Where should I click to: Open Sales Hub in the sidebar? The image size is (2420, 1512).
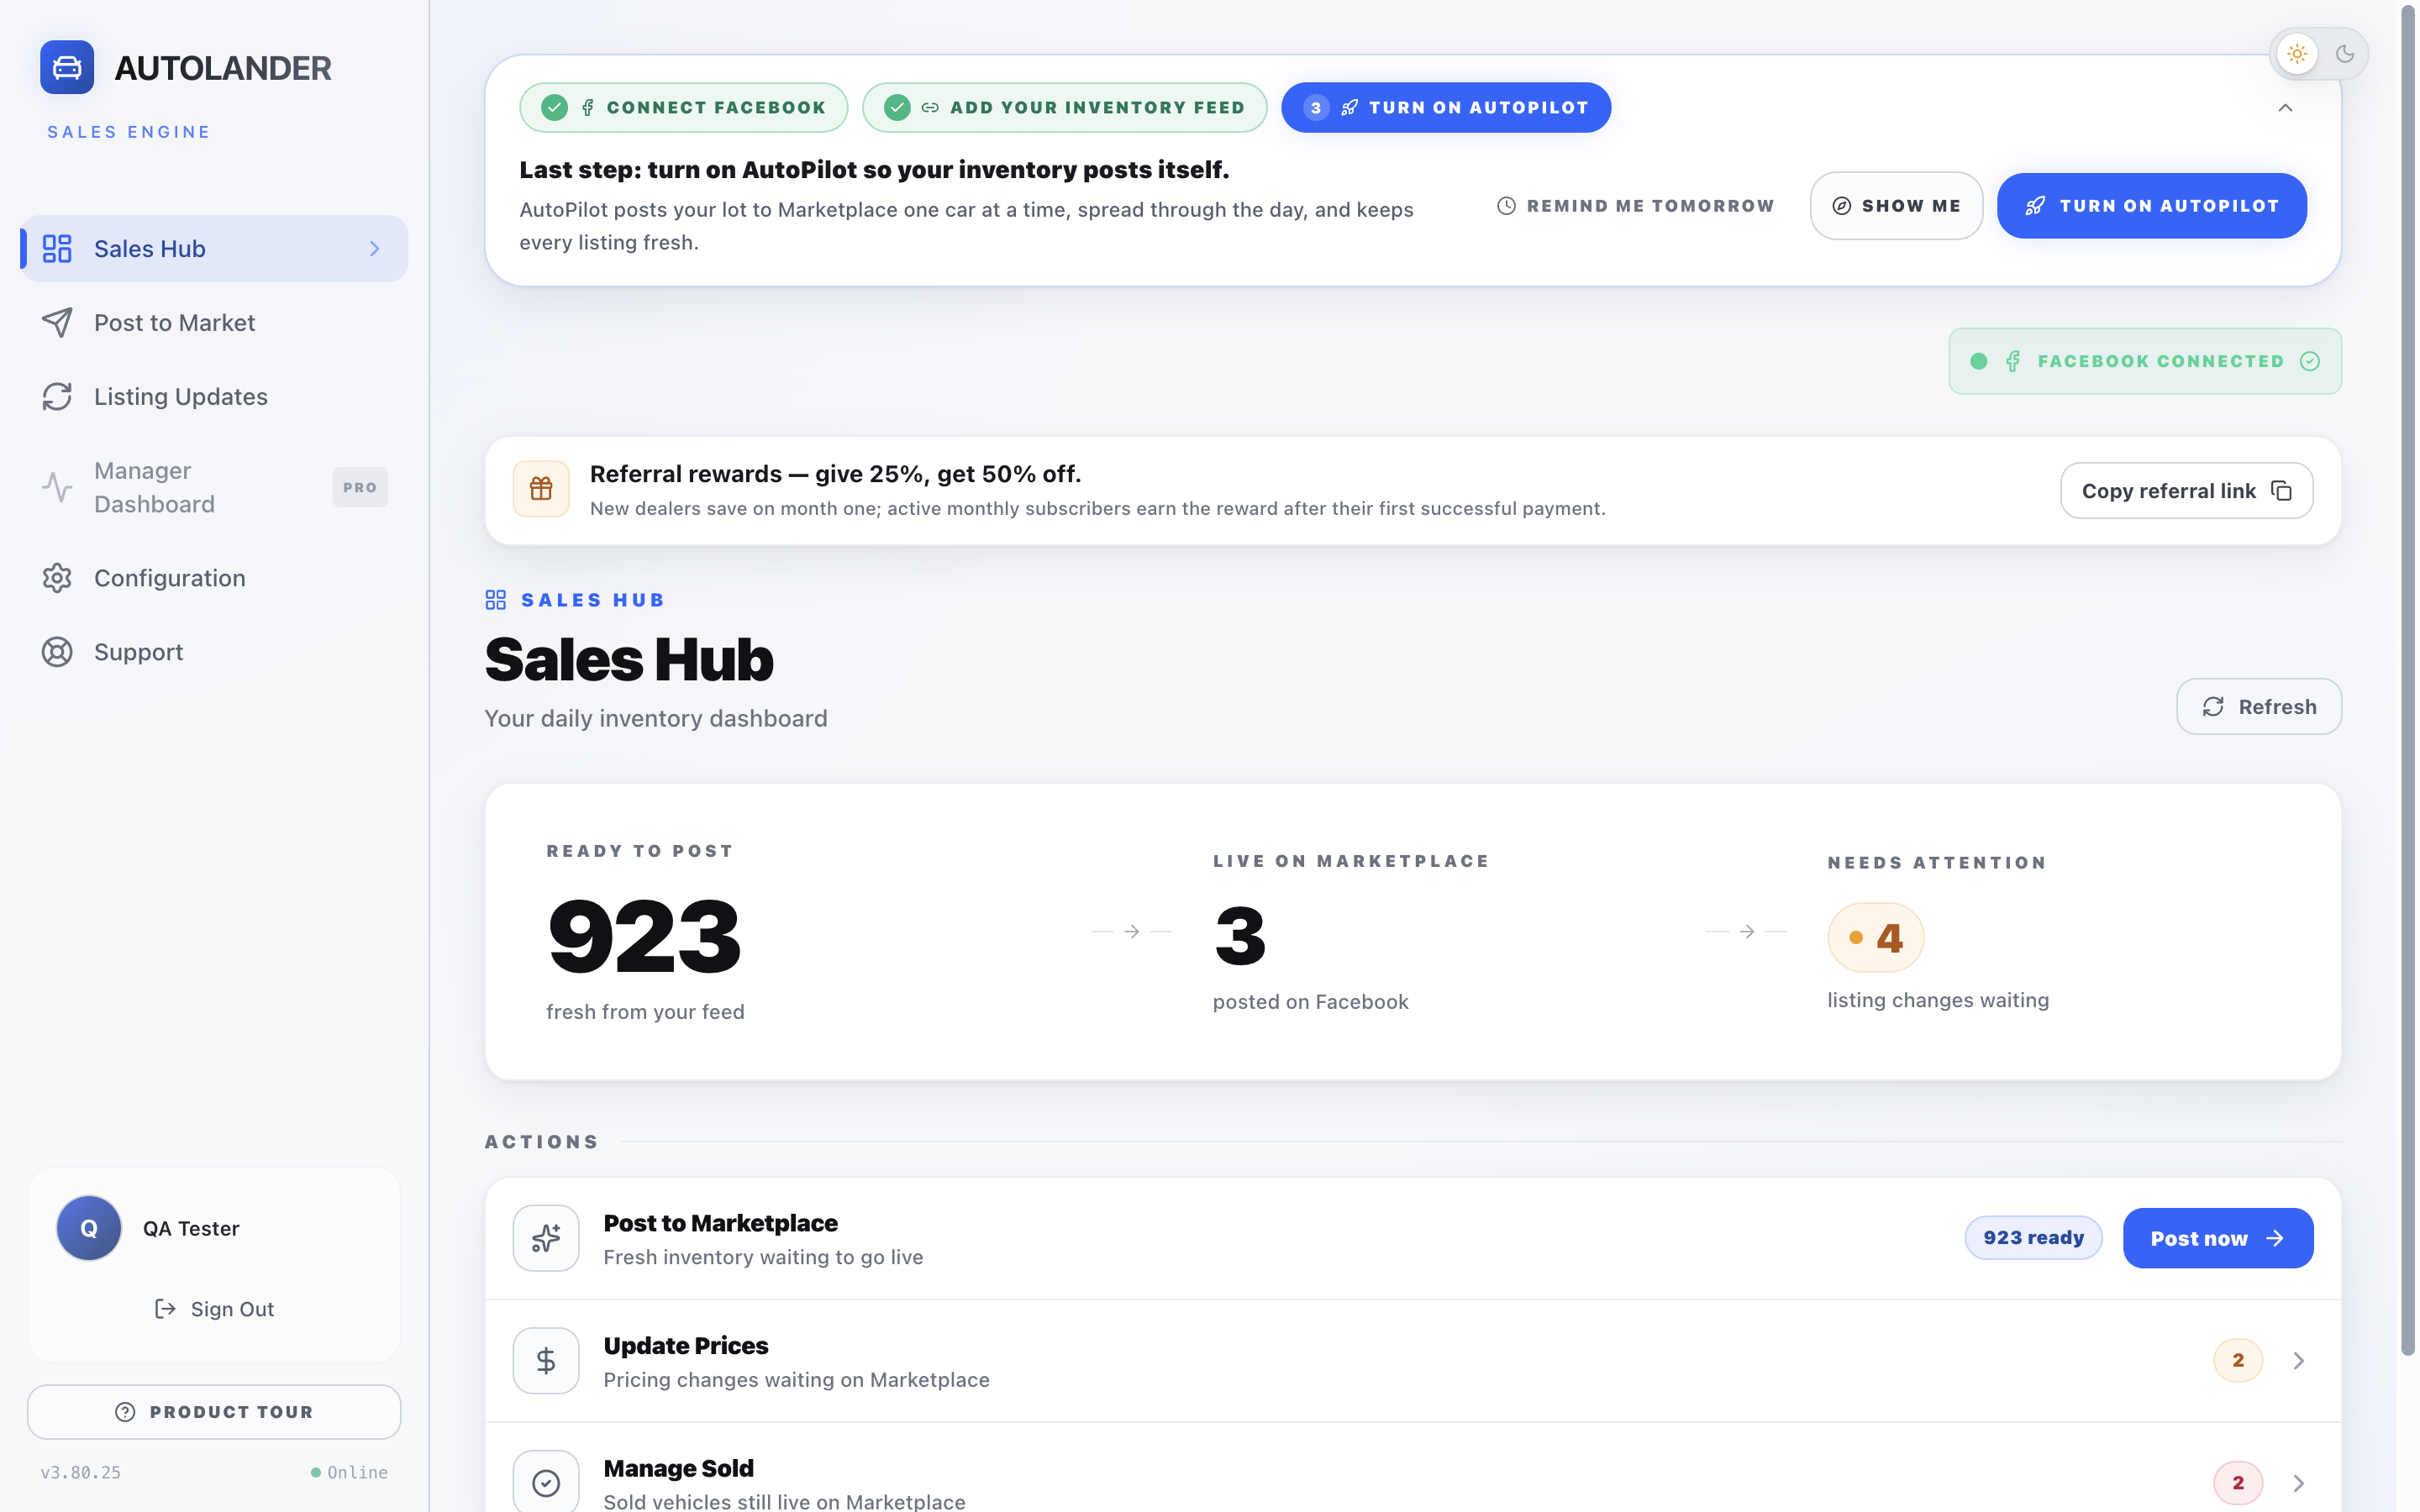tap(214, 248)
